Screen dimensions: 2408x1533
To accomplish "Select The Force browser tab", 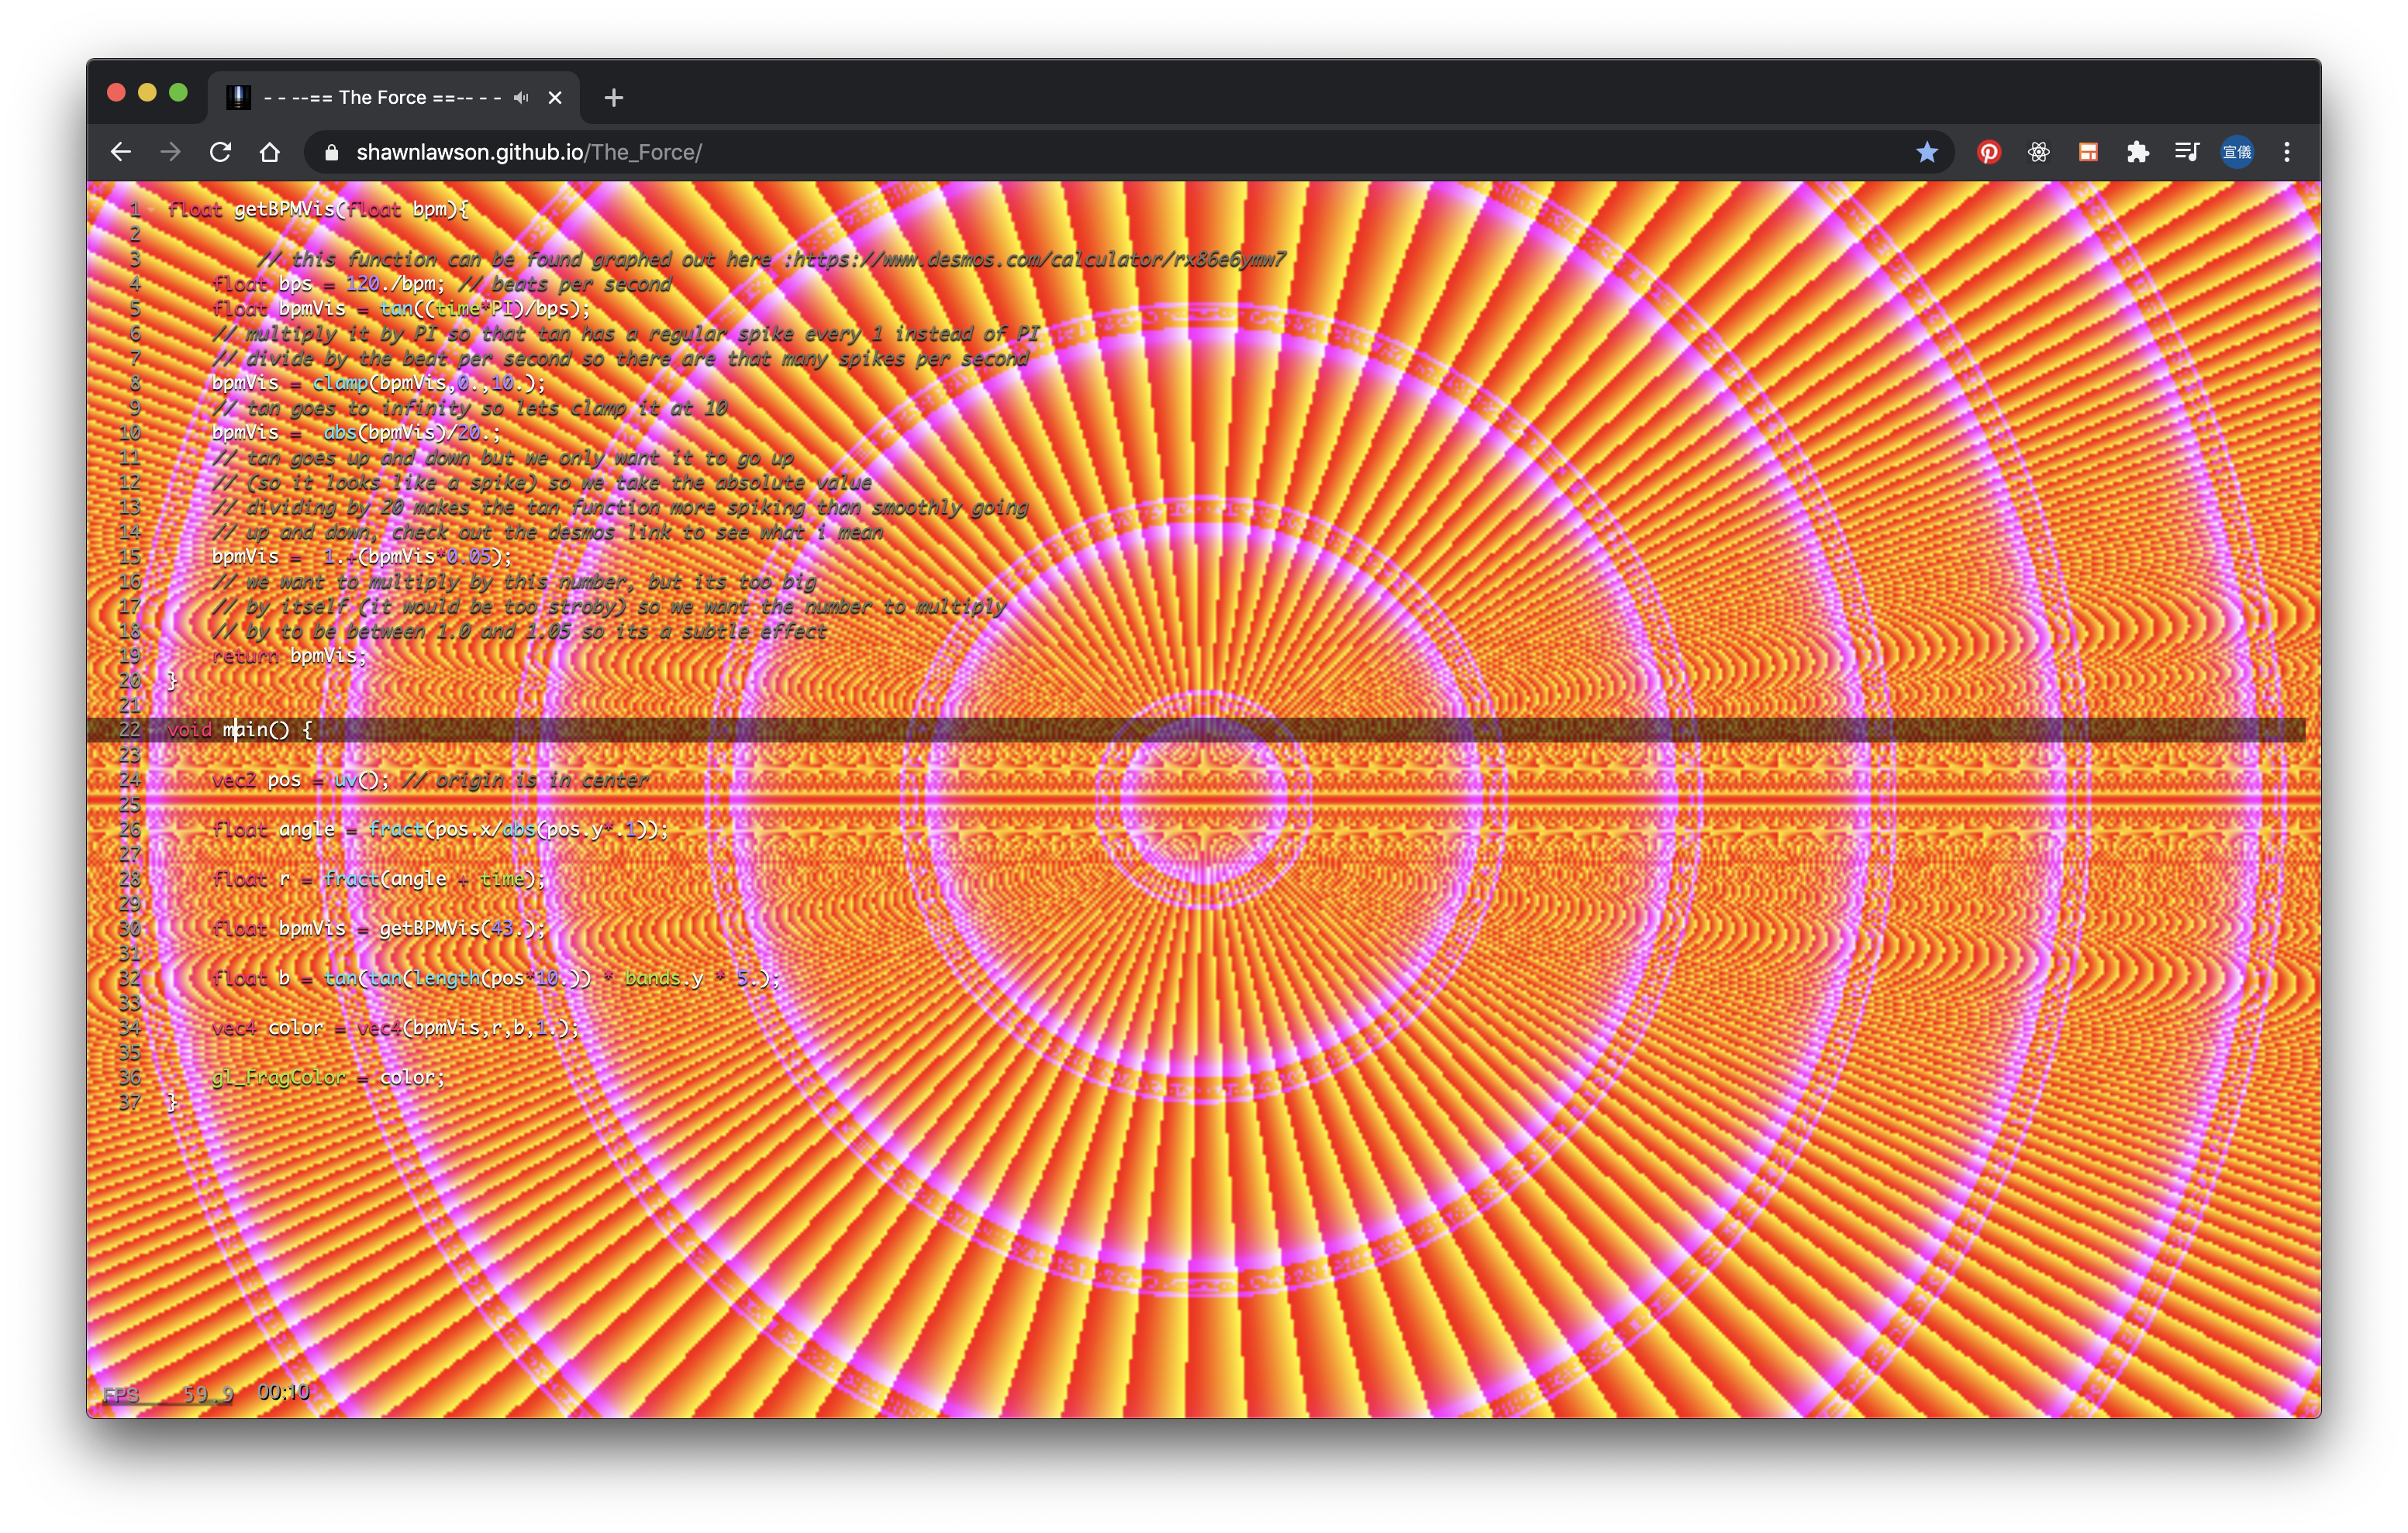I will [380, 97].
